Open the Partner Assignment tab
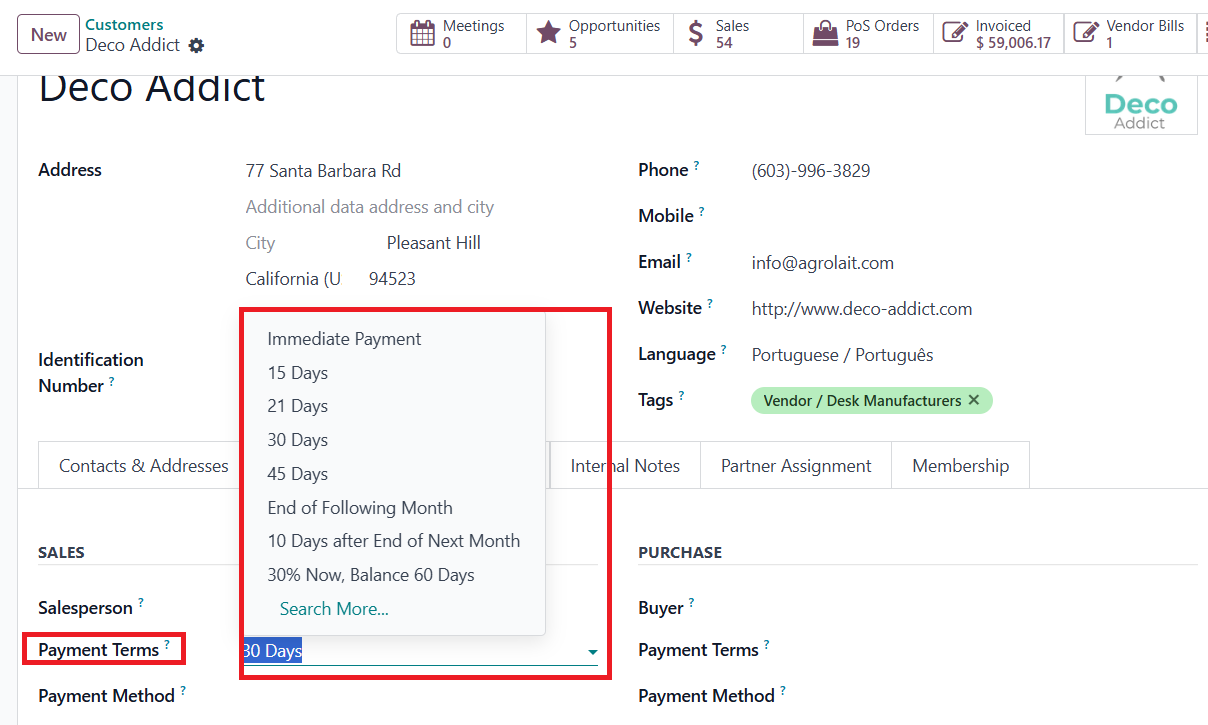The width and height of the screenshot is (1208, 725). click(x=796, y=466)
